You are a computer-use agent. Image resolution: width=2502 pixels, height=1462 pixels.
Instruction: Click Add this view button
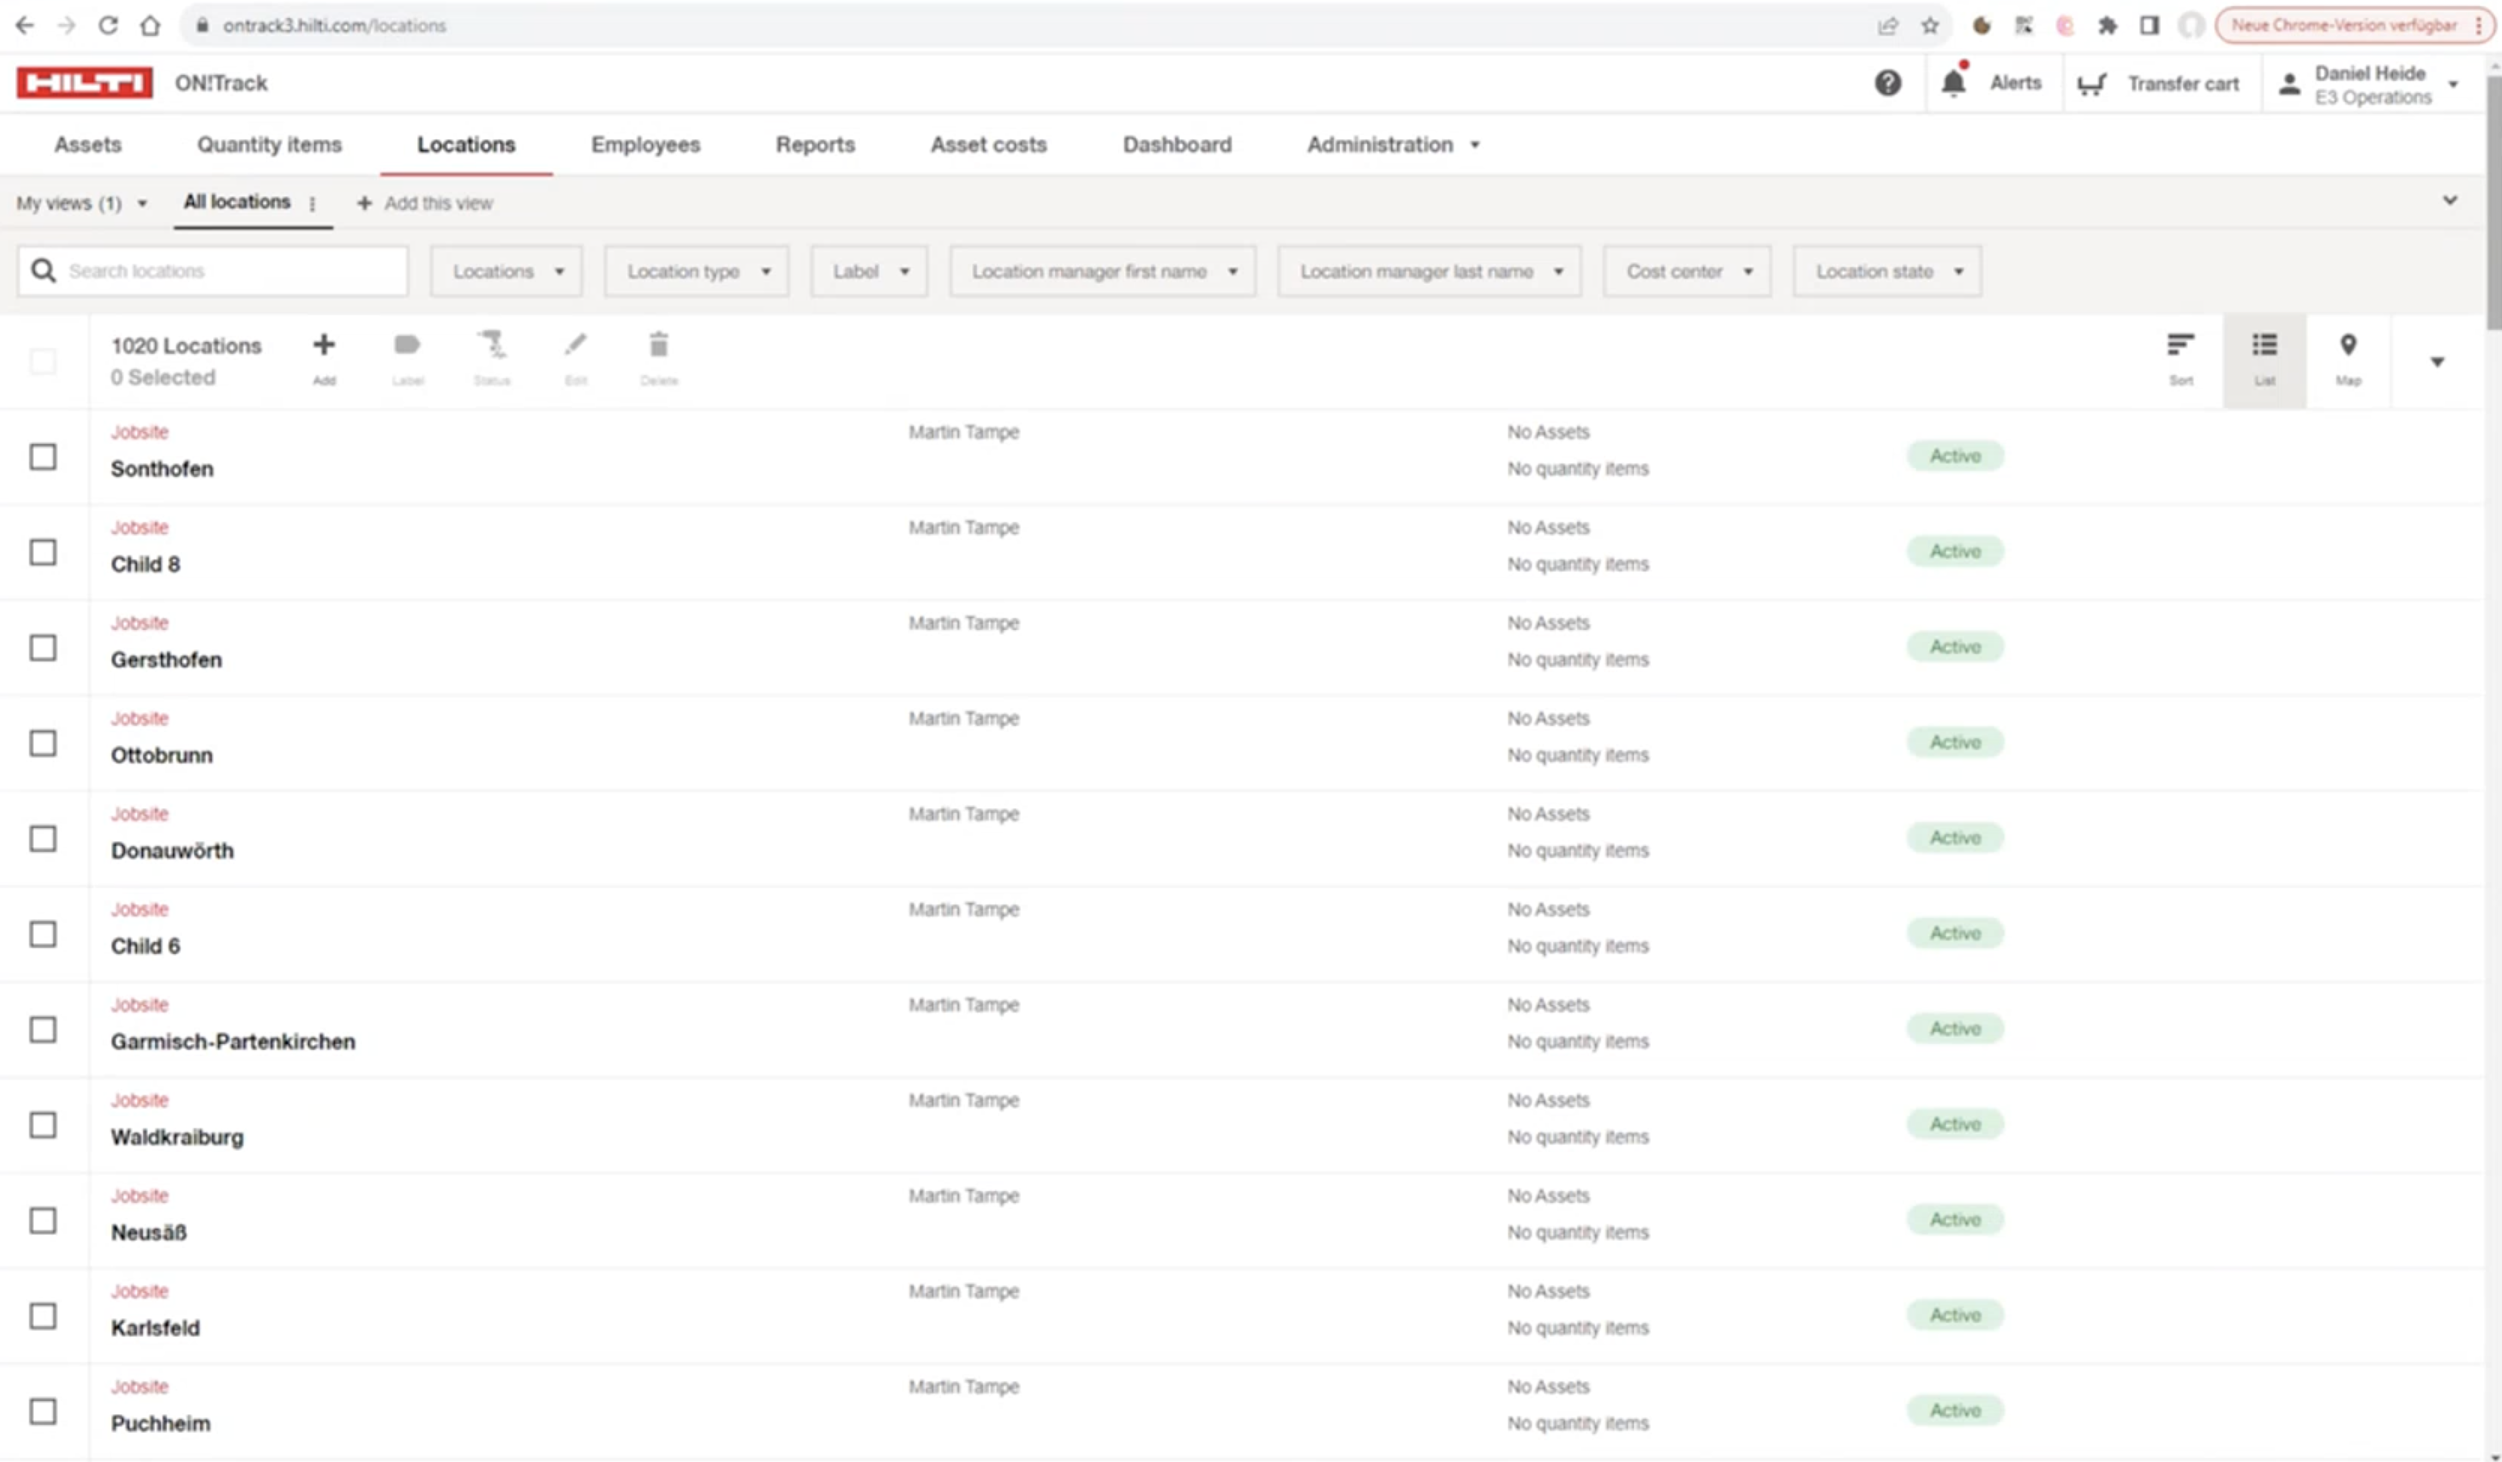coord(425,203)
